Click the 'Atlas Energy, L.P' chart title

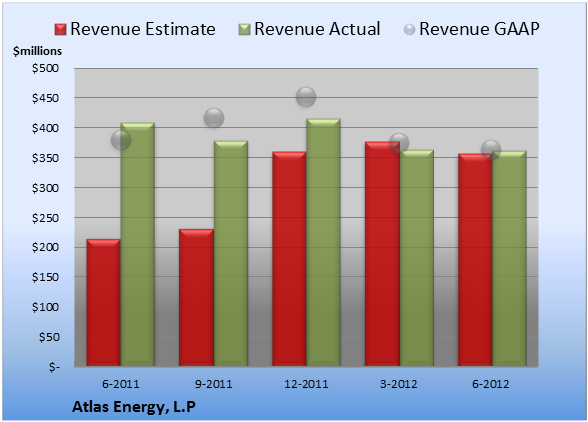pyautogui.click(x=134, y=407)
